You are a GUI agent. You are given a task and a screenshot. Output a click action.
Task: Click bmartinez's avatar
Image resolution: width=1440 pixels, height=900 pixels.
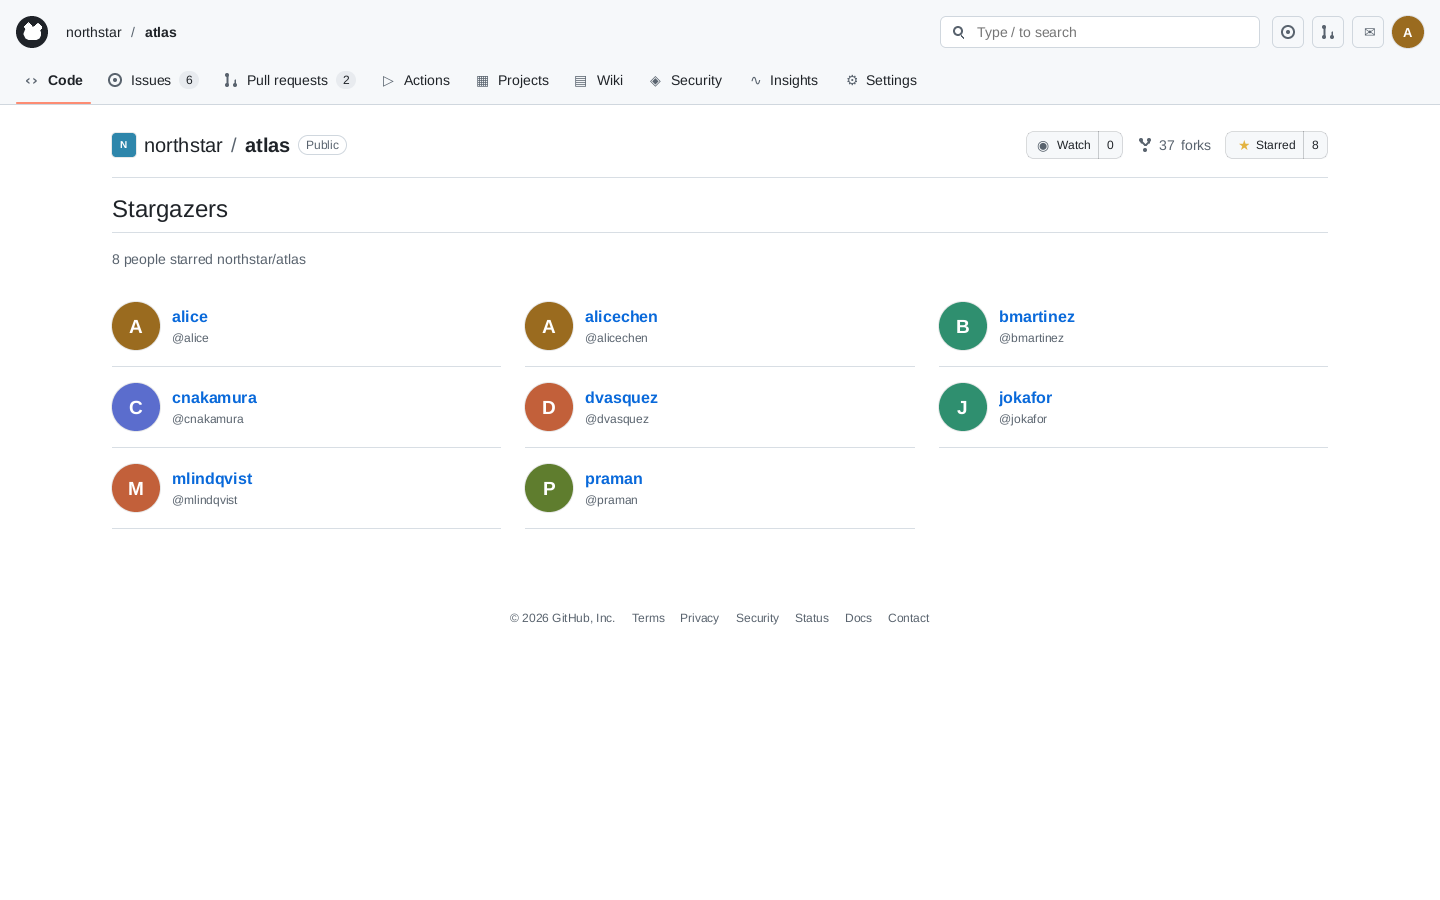(963, 326)
